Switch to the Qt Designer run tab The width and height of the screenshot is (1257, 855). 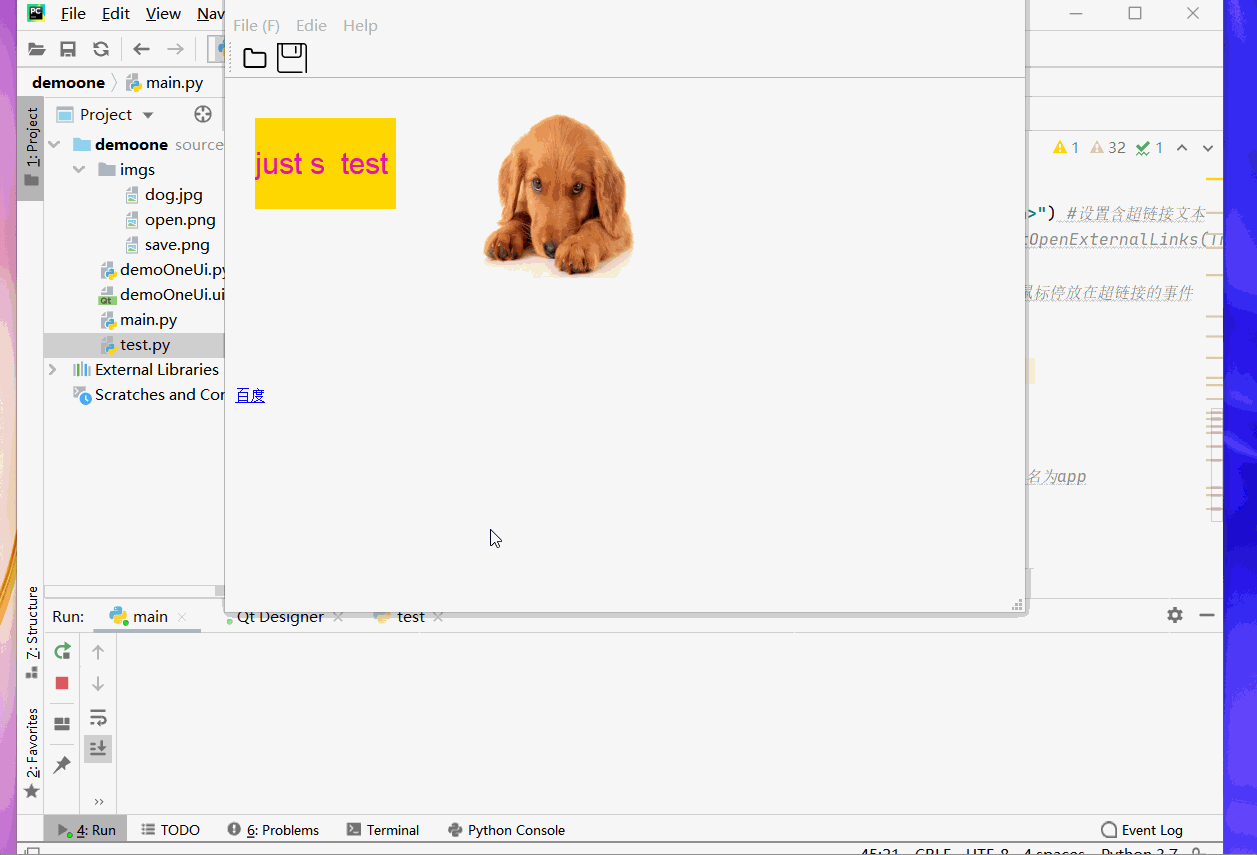279,616
